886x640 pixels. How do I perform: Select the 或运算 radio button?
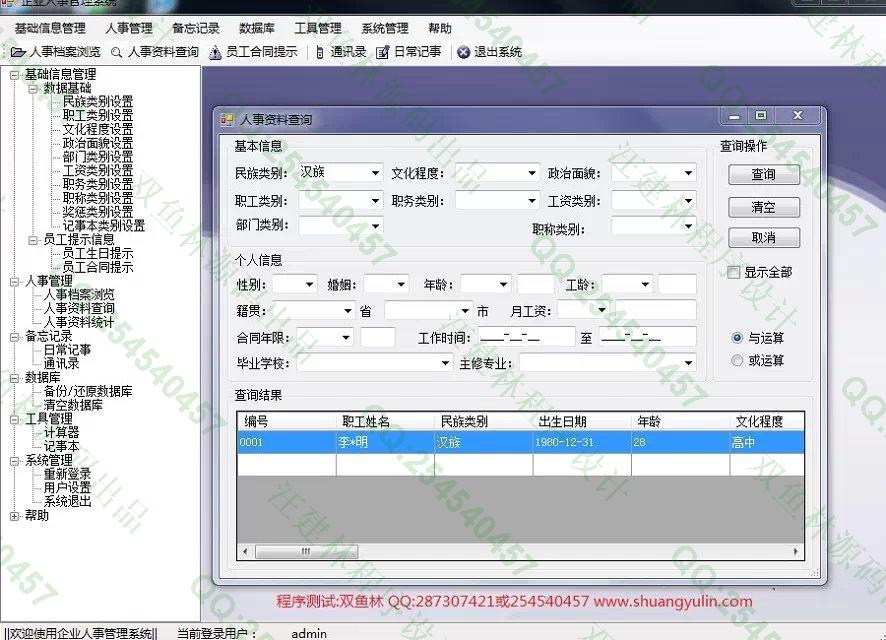(x=737, y=360)
